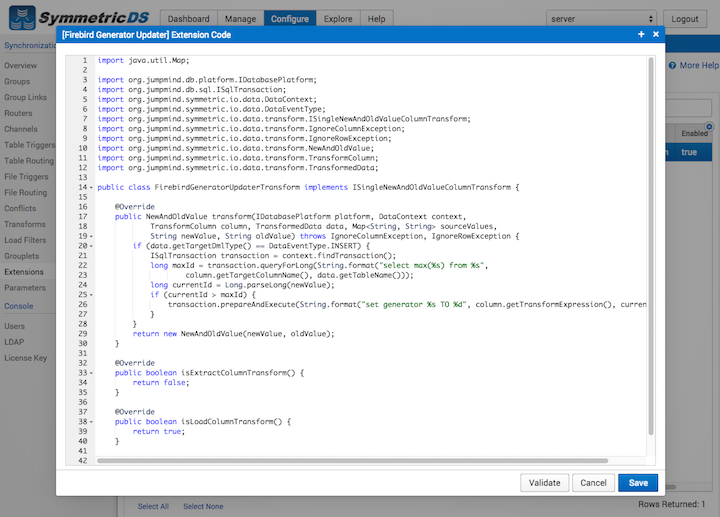720x517 pixels.
Task: Open Extensions in the sidebar
Action: (24, 272)
